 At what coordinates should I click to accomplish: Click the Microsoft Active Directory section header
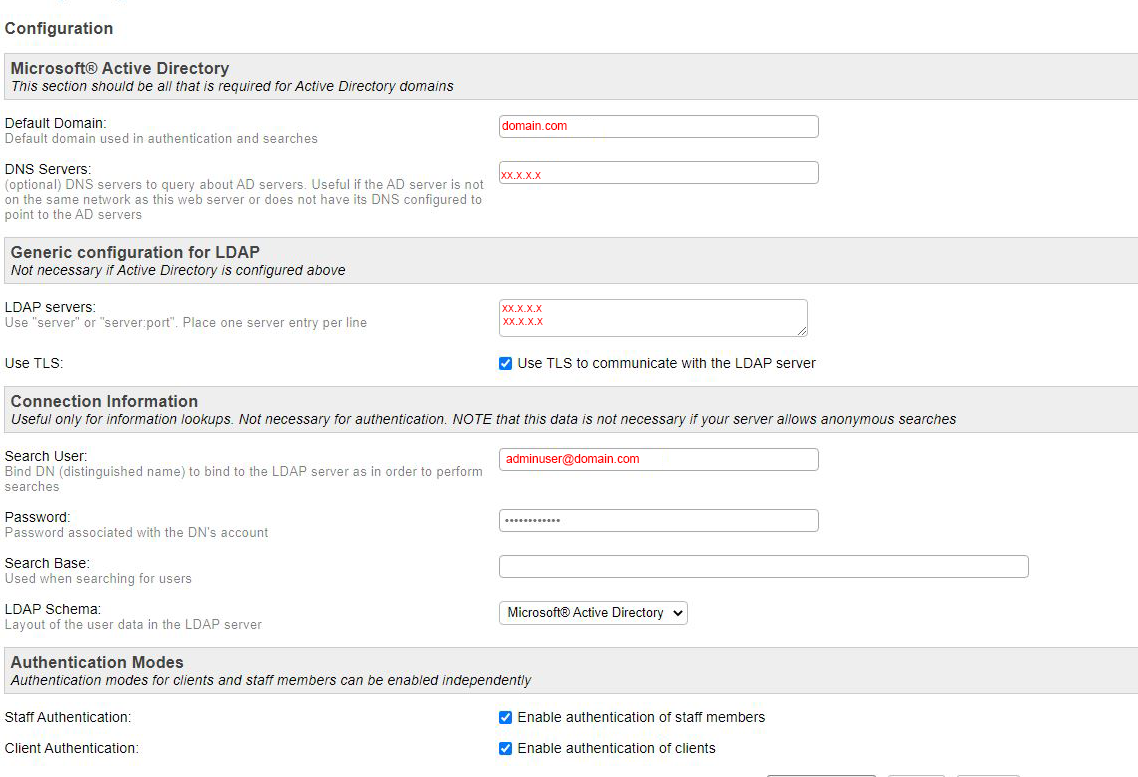coord(120,68)
